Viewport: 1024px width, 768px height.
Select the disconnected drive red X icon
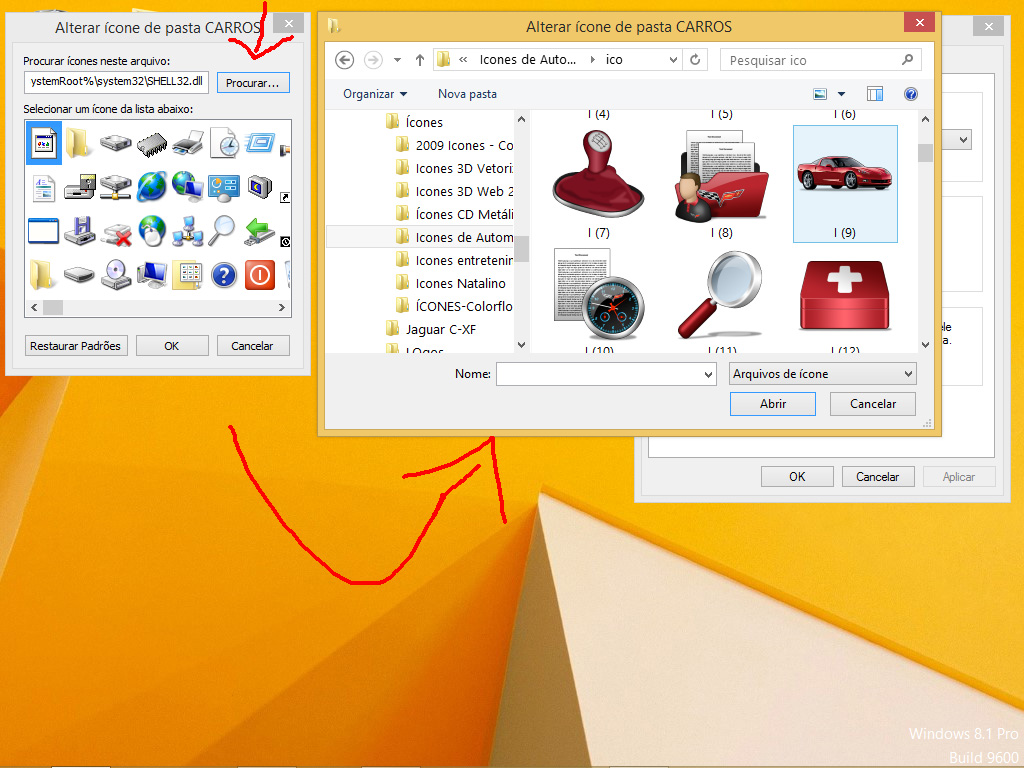coord(116,233)
